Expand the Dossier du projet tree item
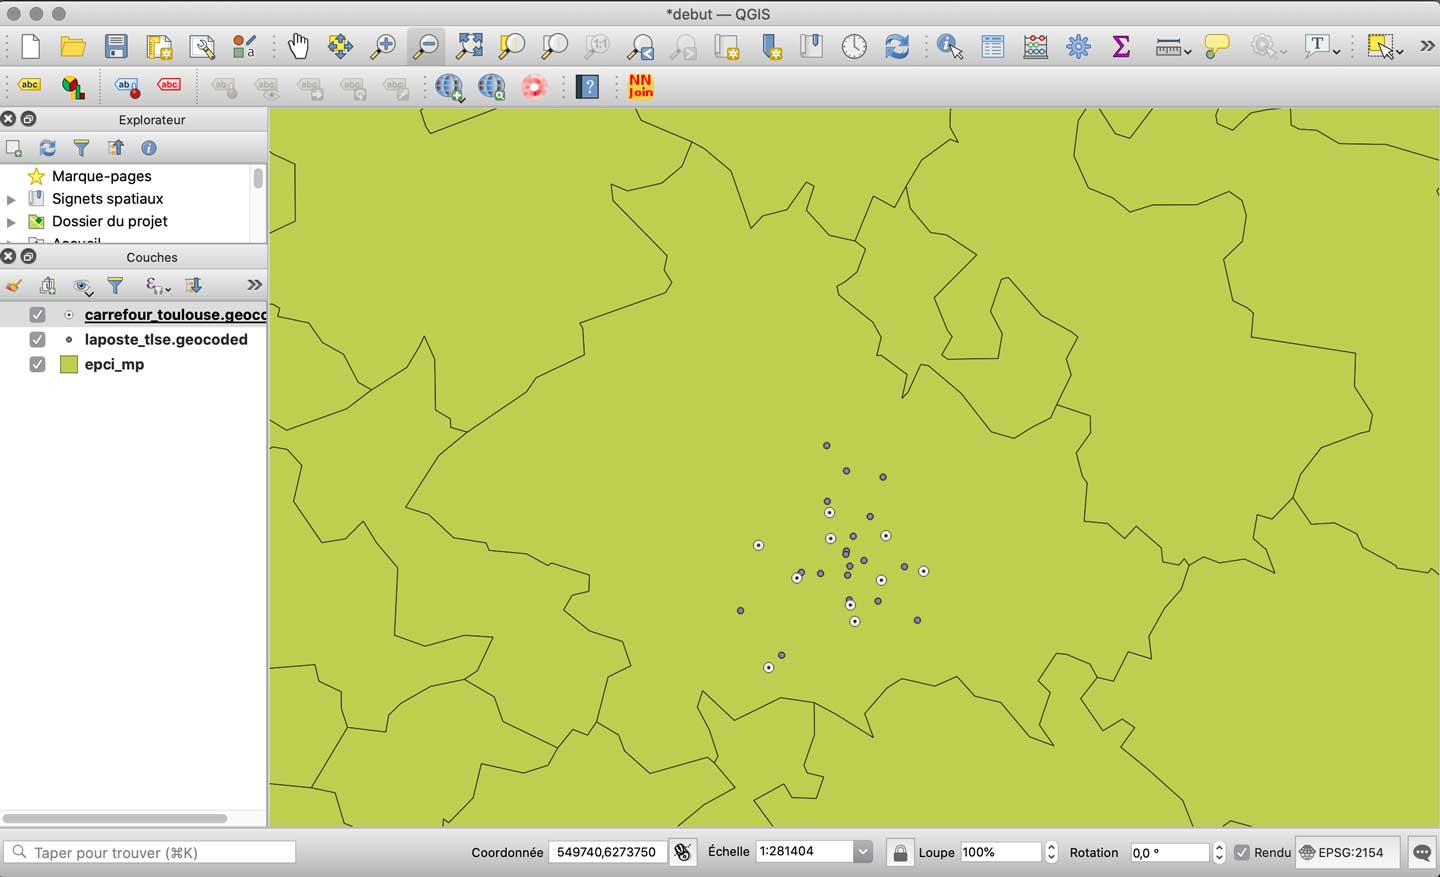 pyautogui.click(x=11, y=222)
